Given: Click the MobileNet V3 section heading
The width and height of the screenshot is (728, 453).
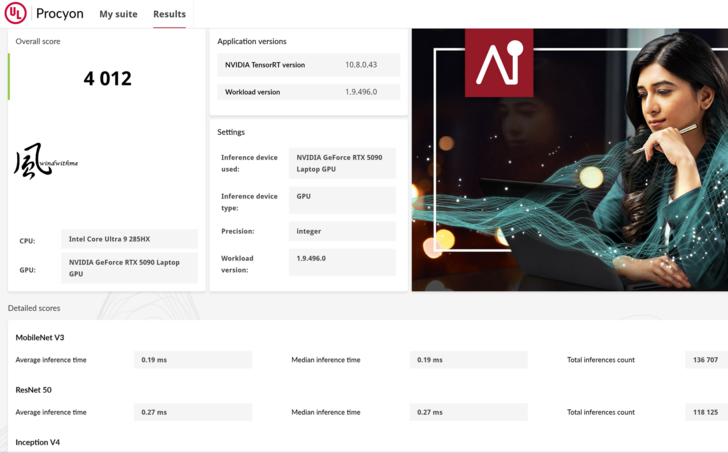Looking at the screenshot, I should 40,338.
